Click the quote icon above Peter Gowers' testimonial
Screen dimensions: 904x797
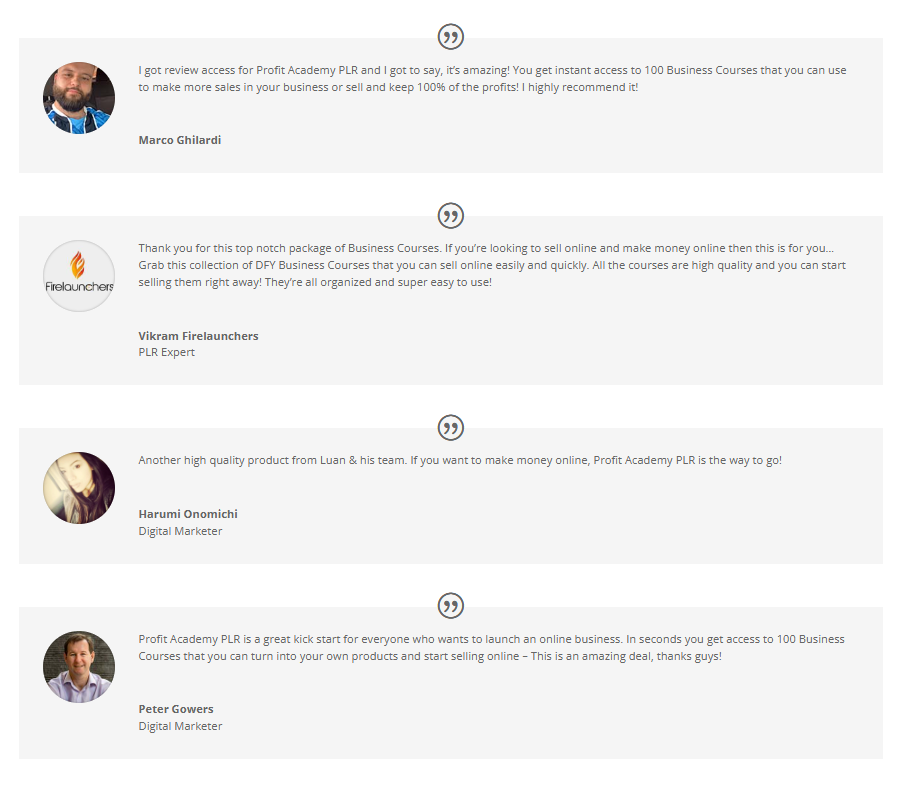click(x=451, y=606)
